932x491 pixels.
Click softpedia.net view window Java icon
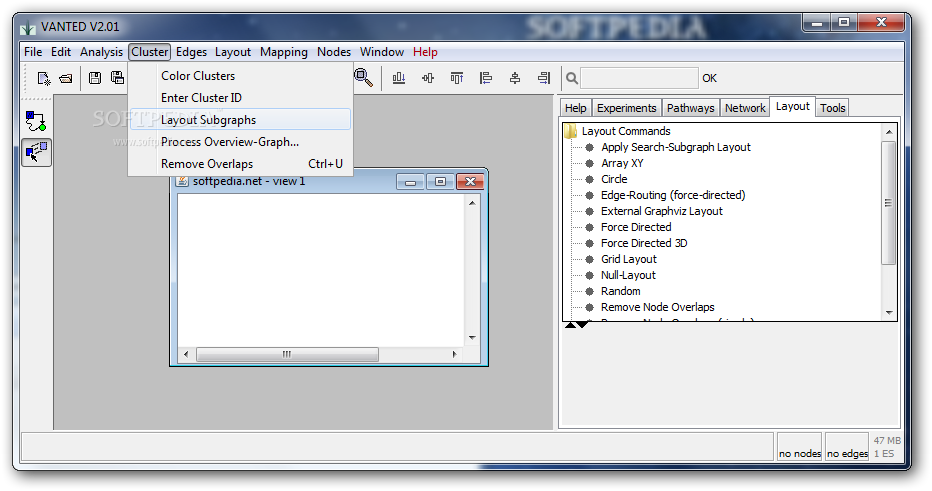[x=182, y=181]
